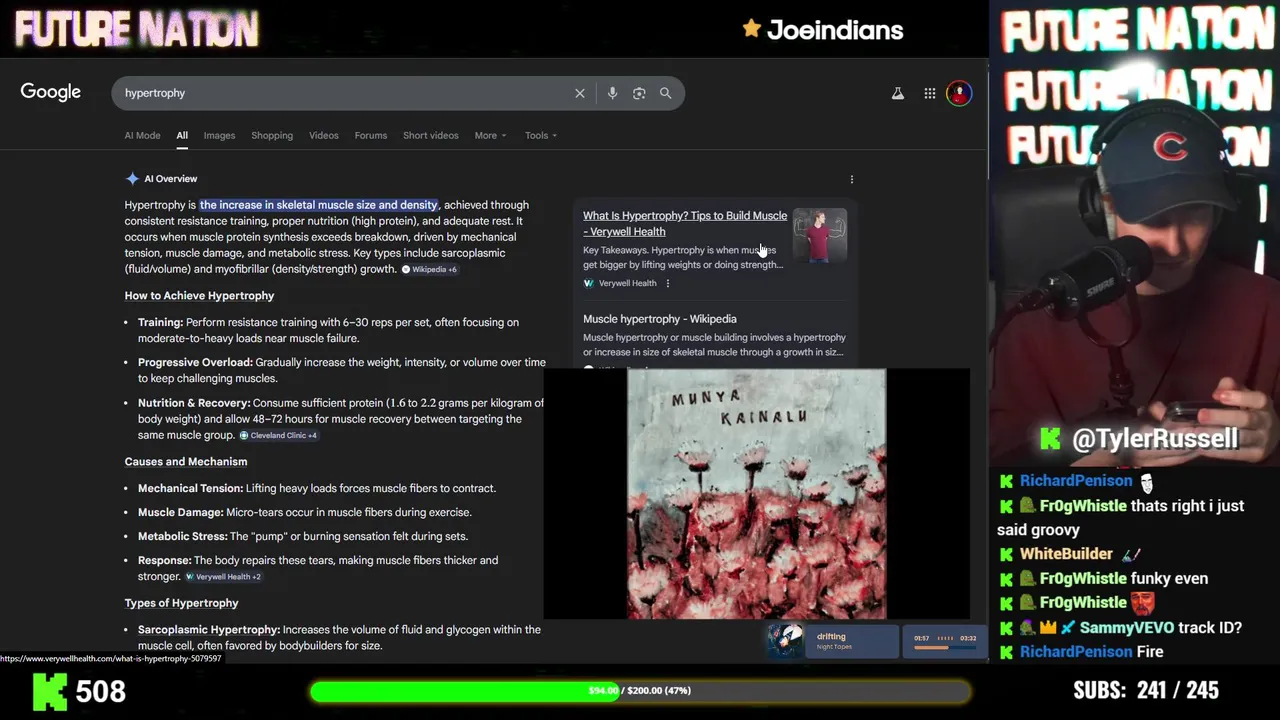Expand the Tools dropdown
Screen dimensions: 1280x720
[541, 135]
